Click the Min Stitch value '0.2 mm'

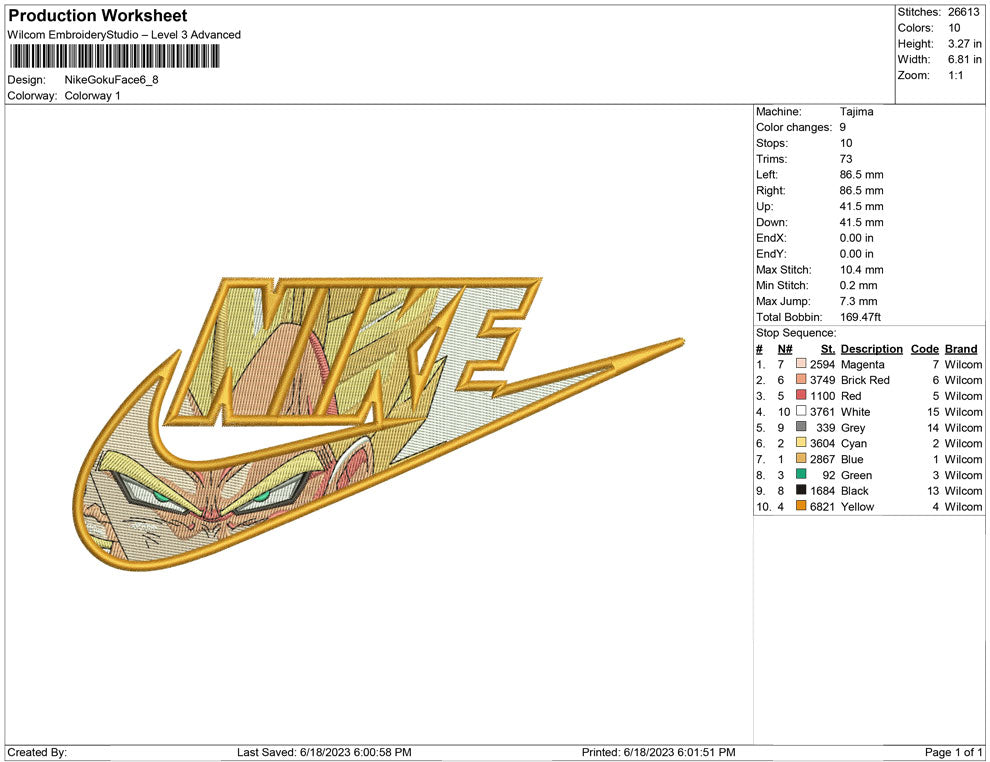[858, 285]
